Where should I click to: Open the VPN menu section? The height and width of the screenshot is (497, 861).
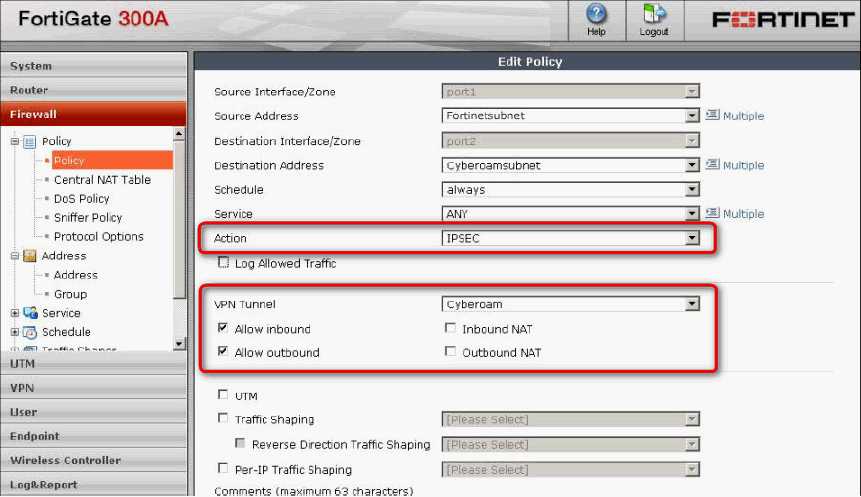(93, 388)
